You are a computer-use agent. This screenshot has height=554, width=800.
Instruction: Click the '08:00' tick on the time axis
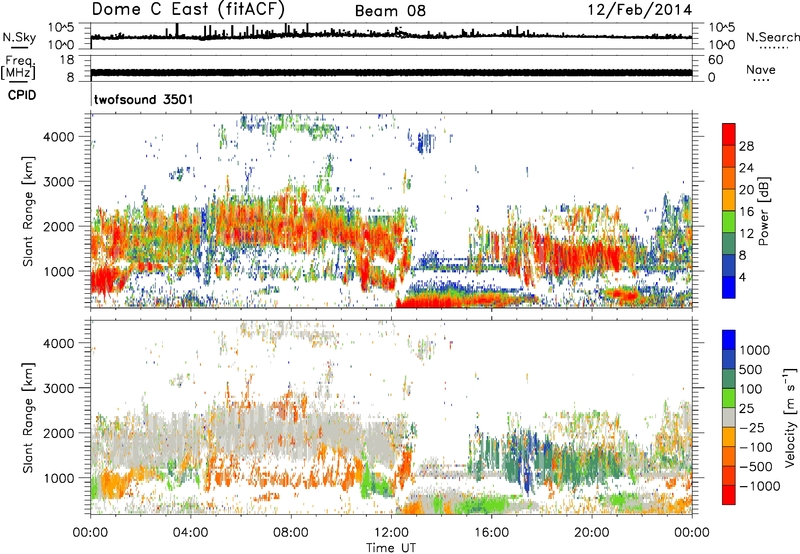click(x=291, y=533)
